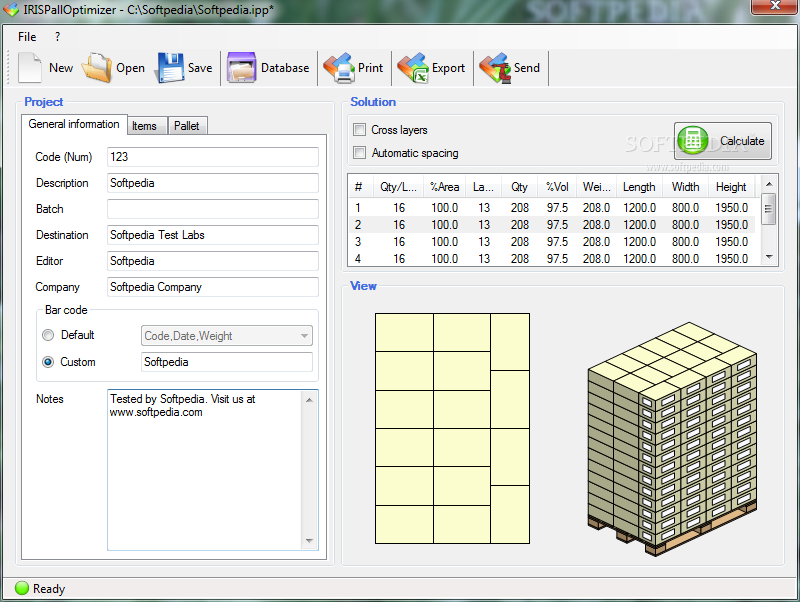This screenshot has height=602, width=800.
Task: Close the IRISPallOptimizer window
Action: [x=774, y=6]
